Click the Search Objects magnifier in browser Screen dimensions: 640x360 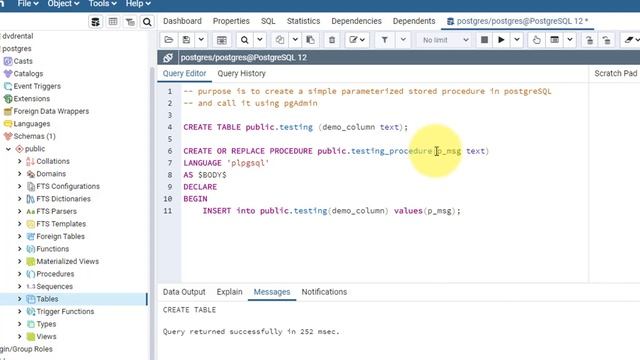point(147,22)
